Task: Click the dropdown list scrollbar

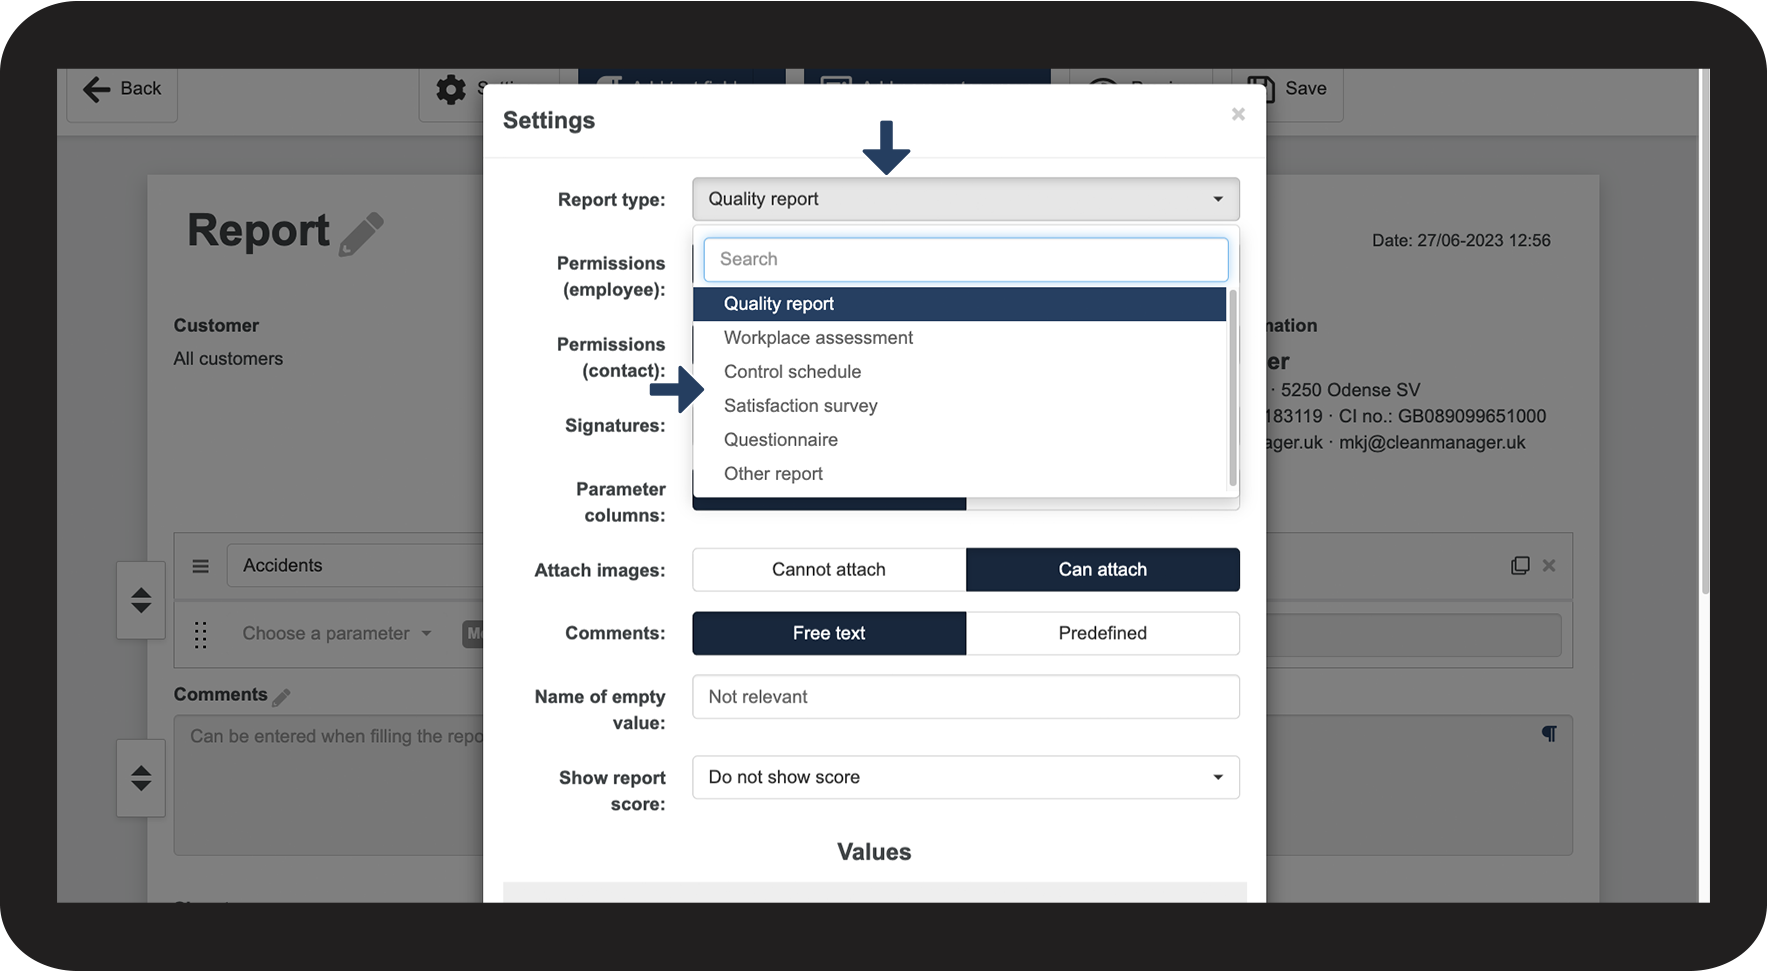Action: pos(1233,388)
